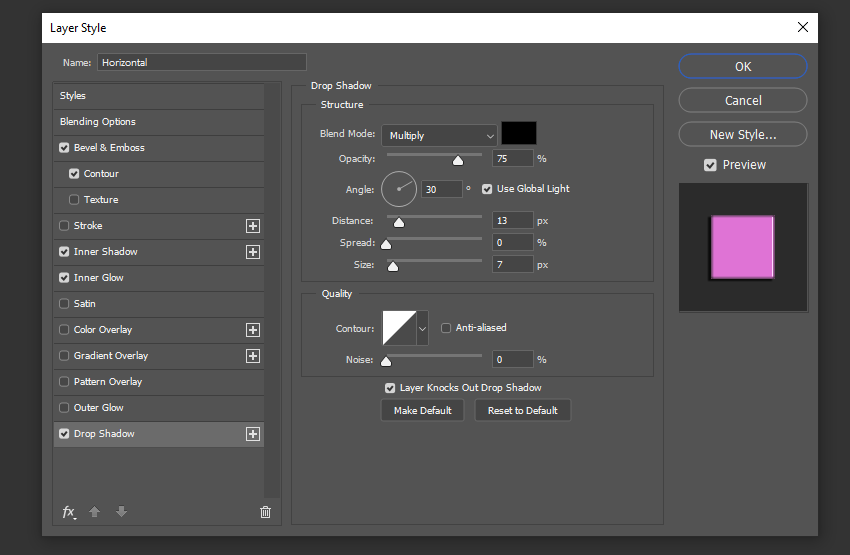Click the Spread slider handle

pos(386,244)
